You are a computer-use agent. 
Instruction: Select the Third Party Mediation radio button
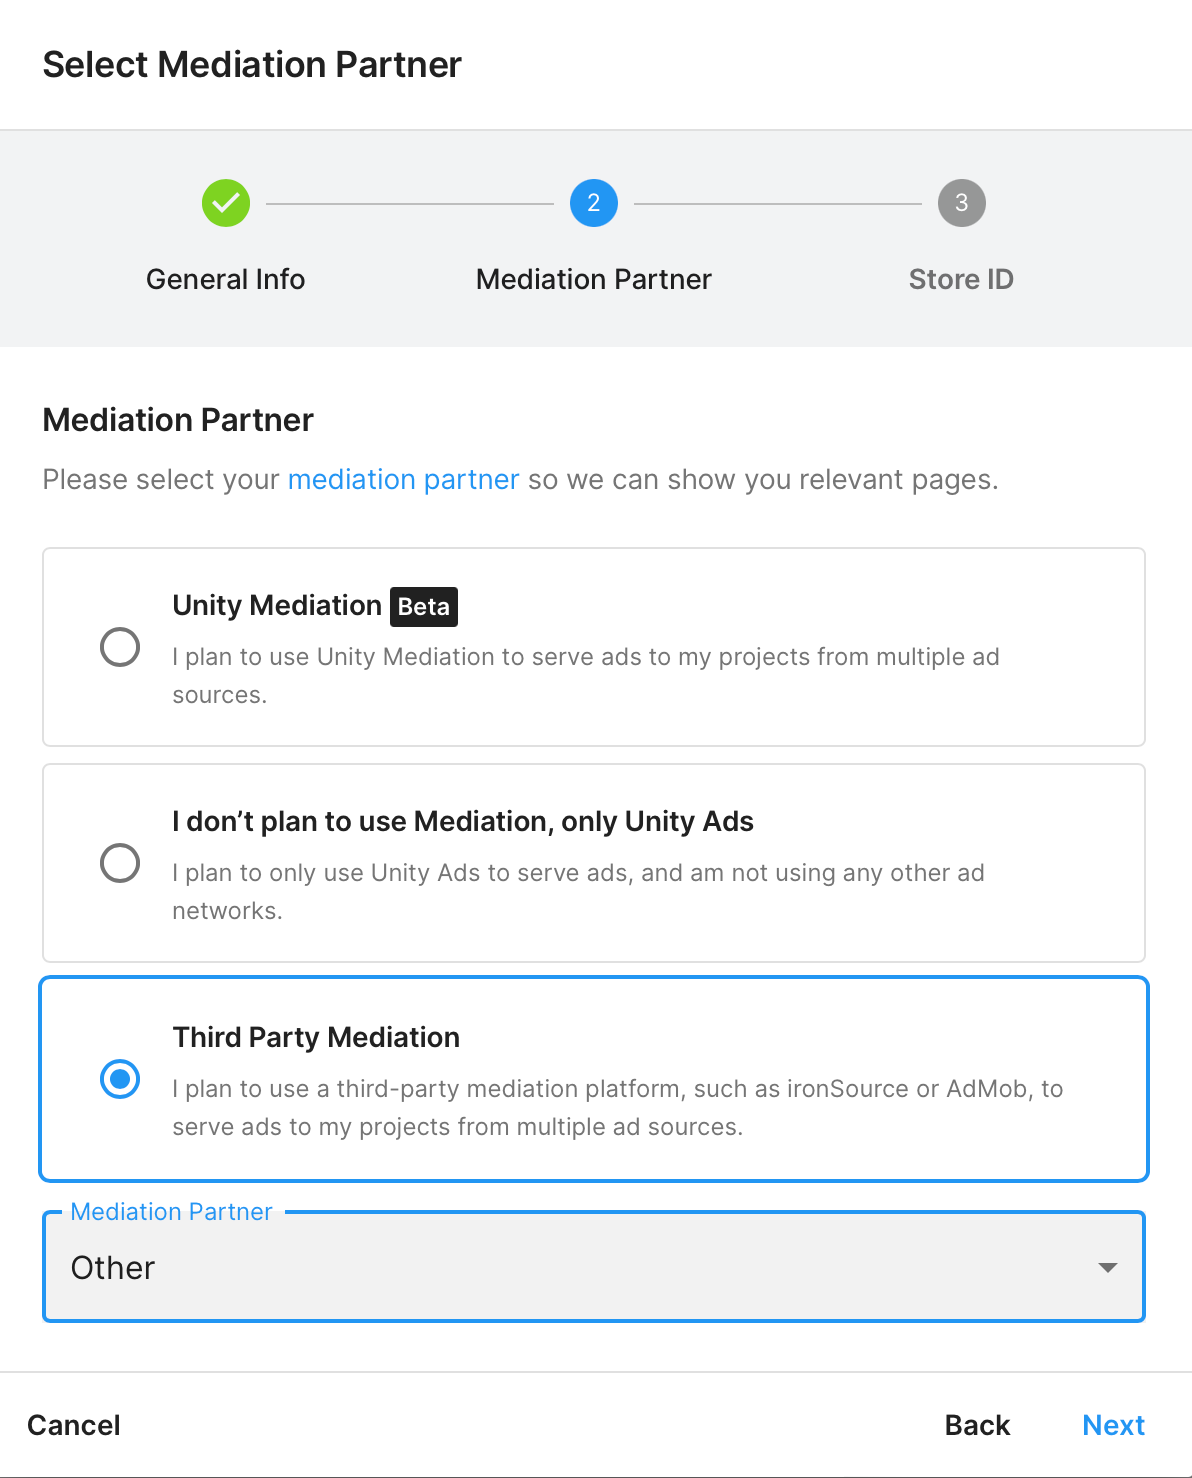point(120,1079)
